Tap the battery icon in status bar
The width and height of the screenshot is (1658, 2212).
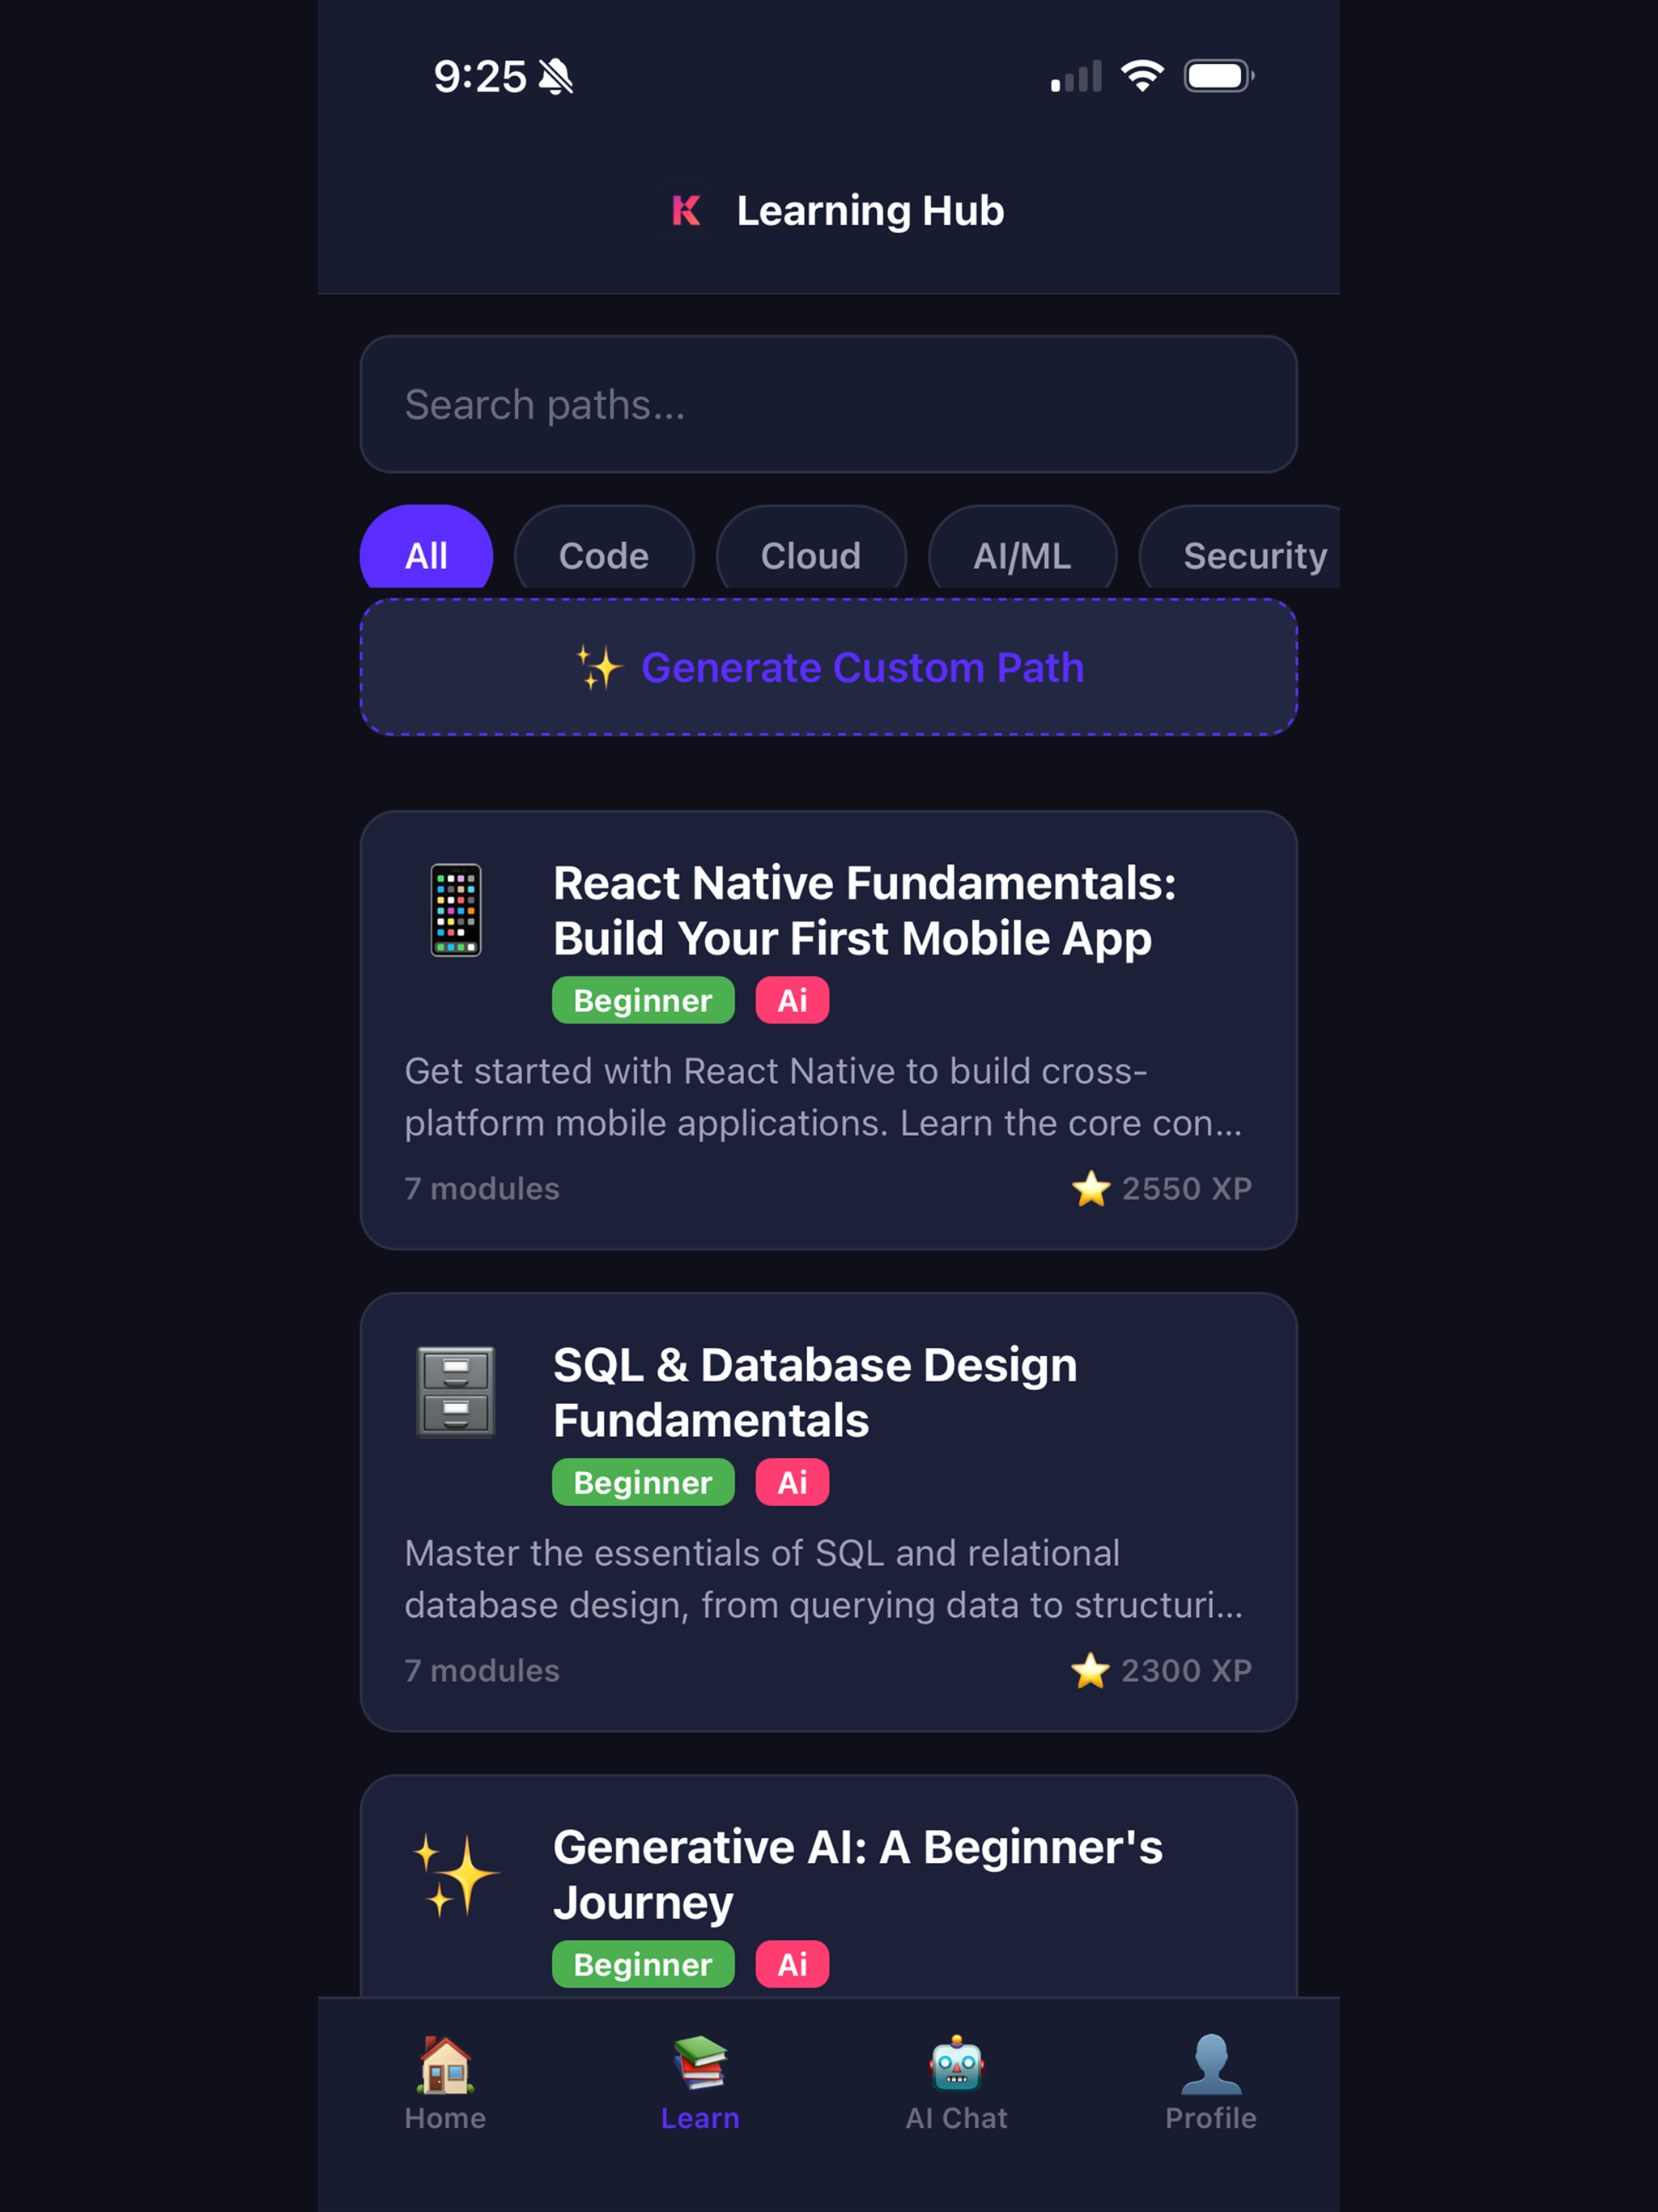click(x=1219, y=76)
